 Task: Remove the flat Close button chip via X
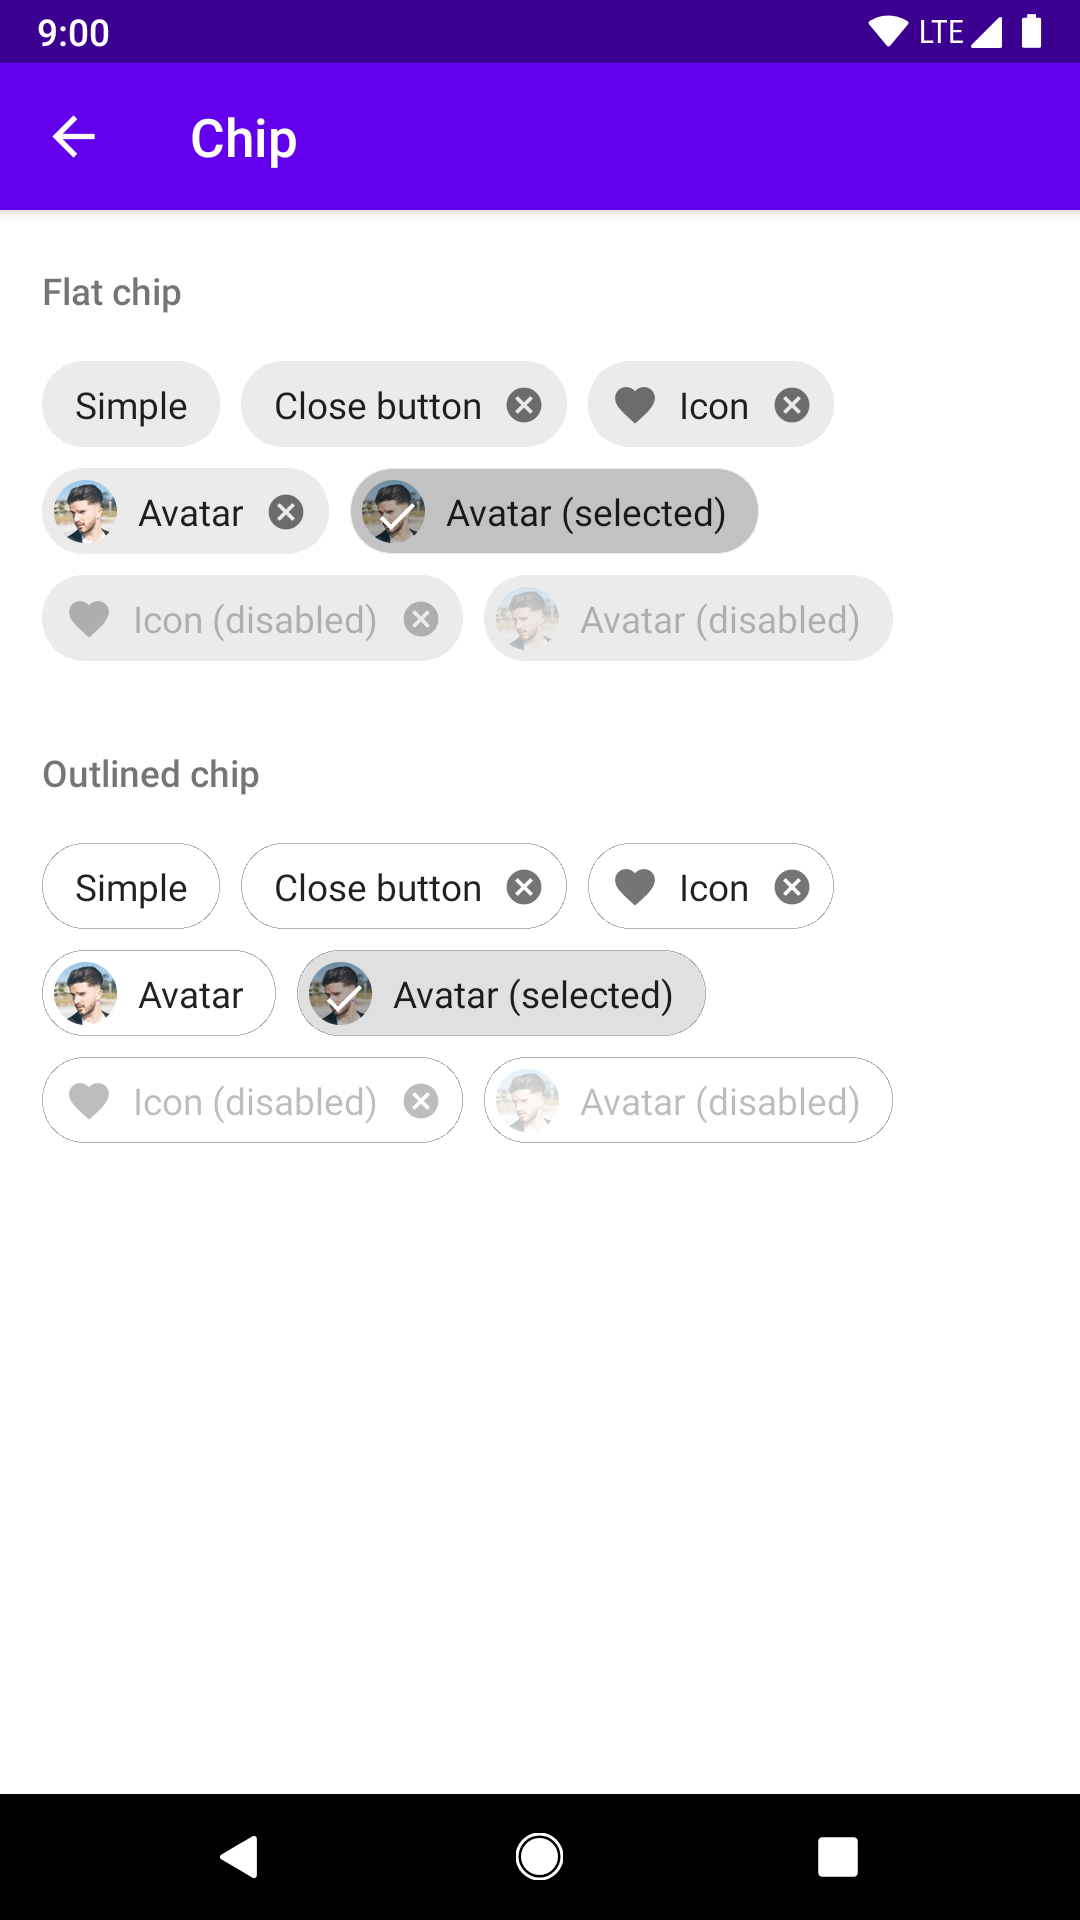[524, 405]
